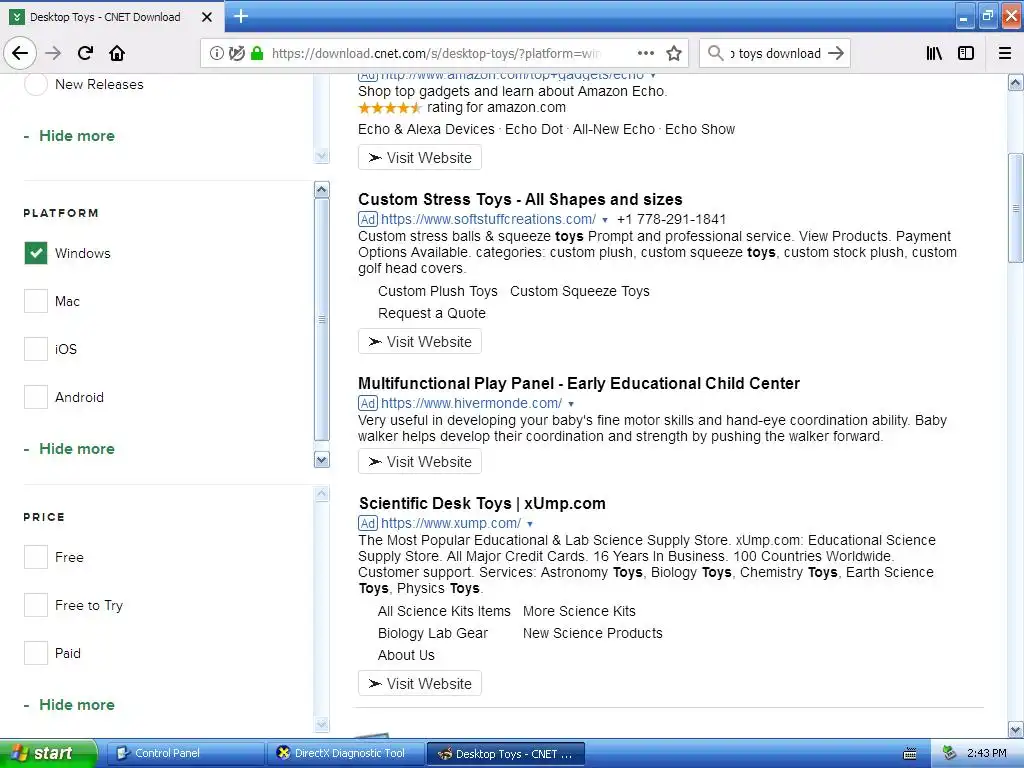
Task: Click the tracking protection shield icon
Action: click(x=237, y=53)
